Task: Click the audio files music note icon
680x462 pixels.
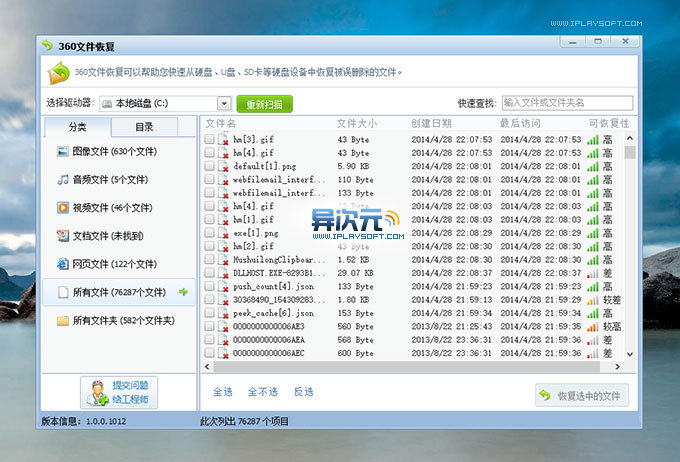Action: (x=63, y=180)
